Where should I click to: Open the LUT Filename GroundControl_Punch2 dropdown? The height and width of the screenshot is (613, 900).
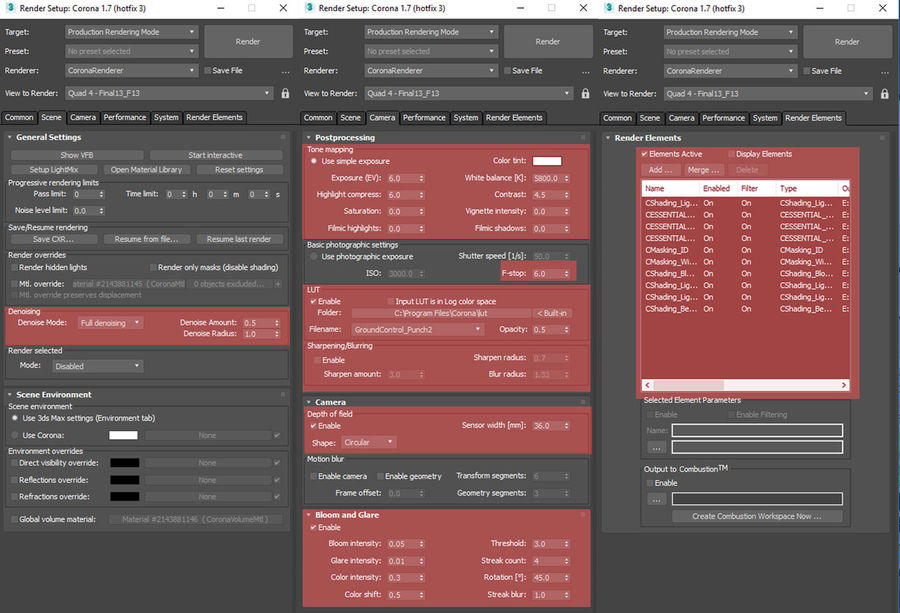(417, 329)
